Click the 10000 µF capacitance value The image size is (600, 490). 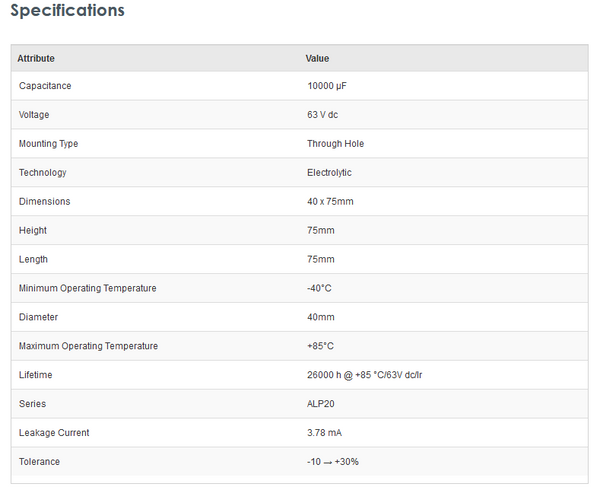pyautogui.click(x=327, y=86)
